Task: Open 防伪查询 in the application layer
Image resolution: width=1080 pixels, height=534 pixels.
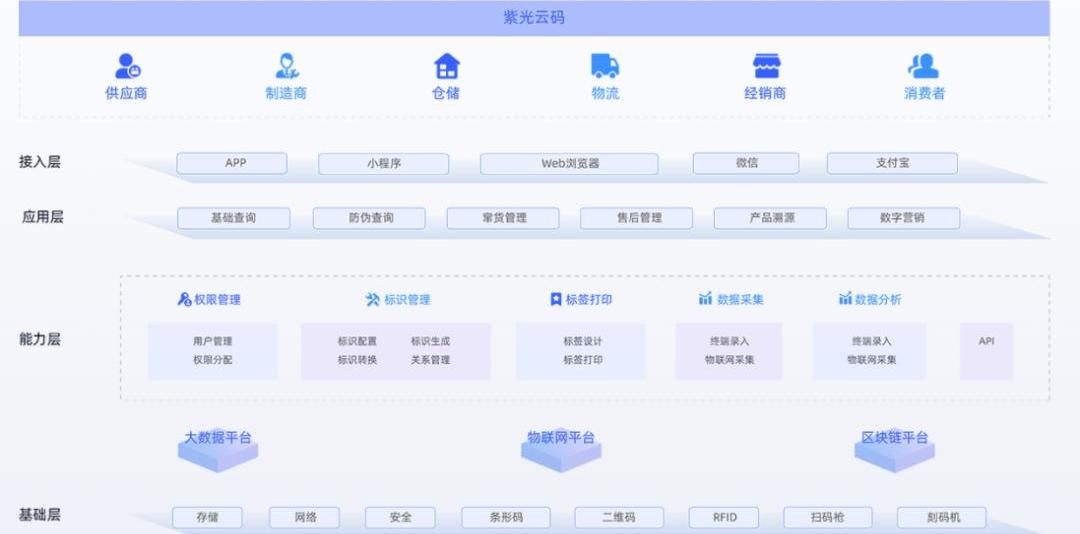Action: [x=370, y=218]
